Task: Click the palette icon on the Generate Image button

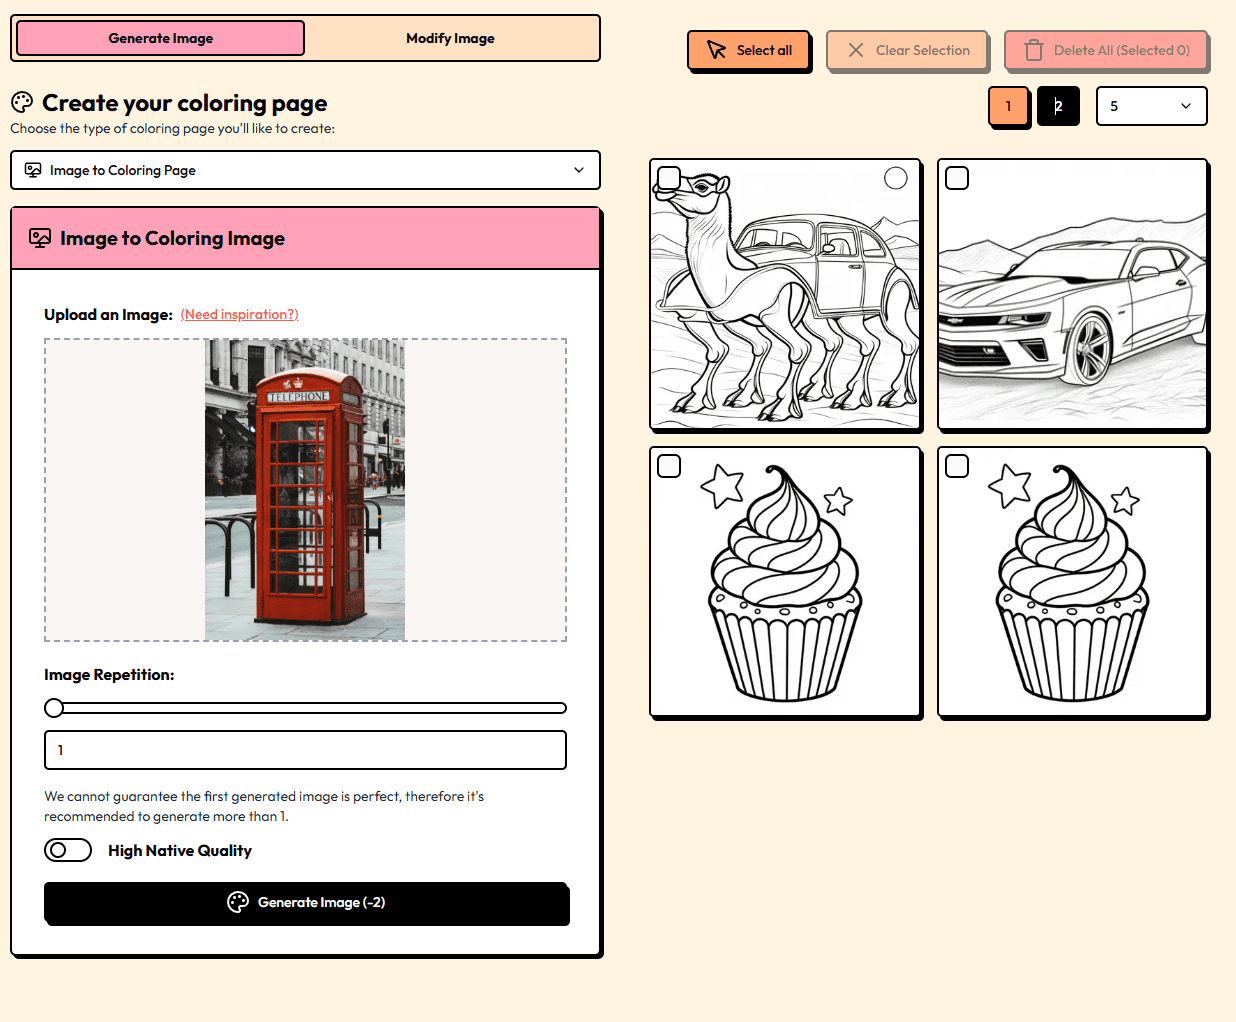Action: [x=238, y=902]
